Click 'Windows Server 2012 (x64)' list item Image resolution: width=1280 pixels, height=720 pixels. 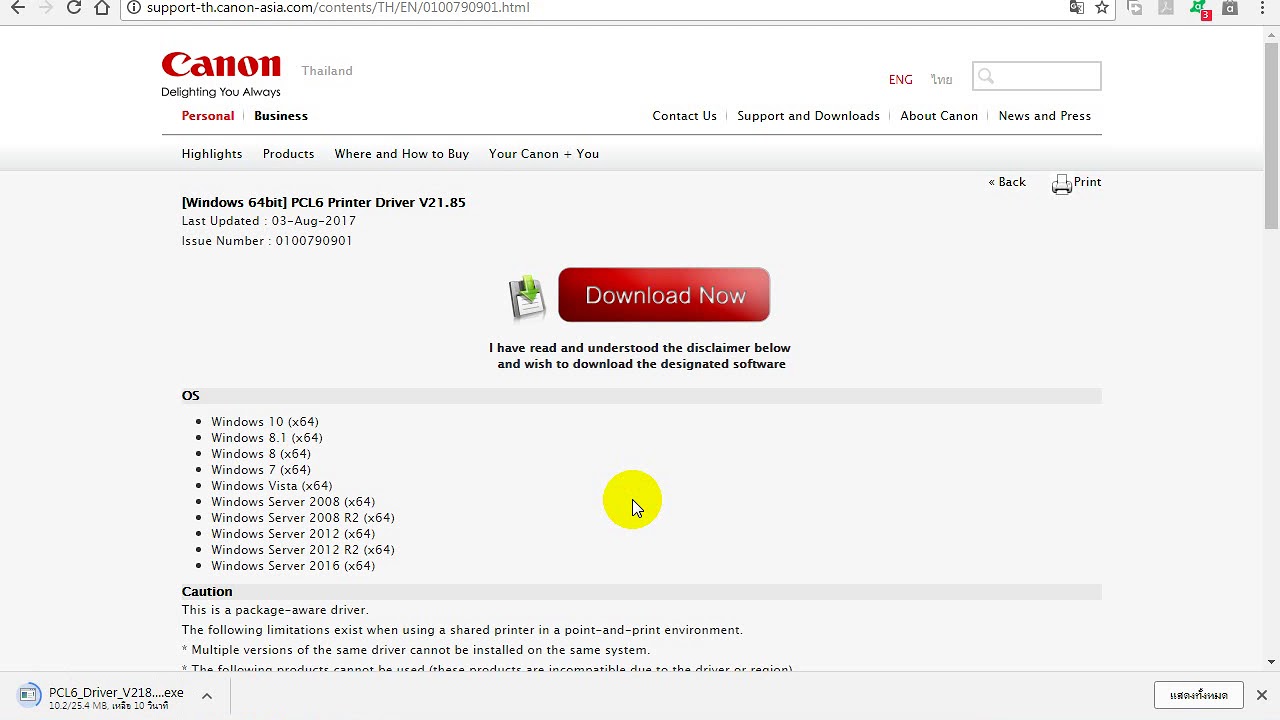(293, 534)
